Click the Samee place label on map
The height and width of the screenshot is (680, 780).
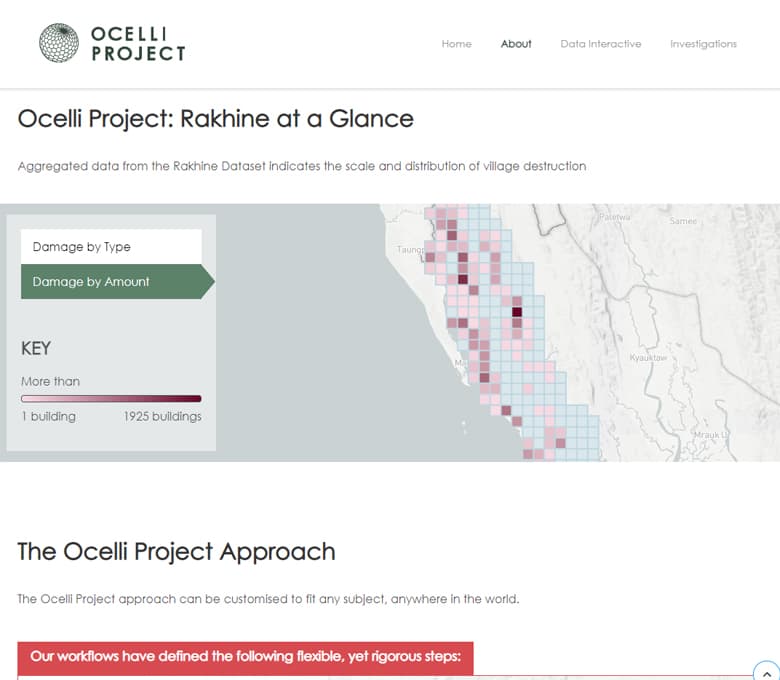[x=683, y=221]
